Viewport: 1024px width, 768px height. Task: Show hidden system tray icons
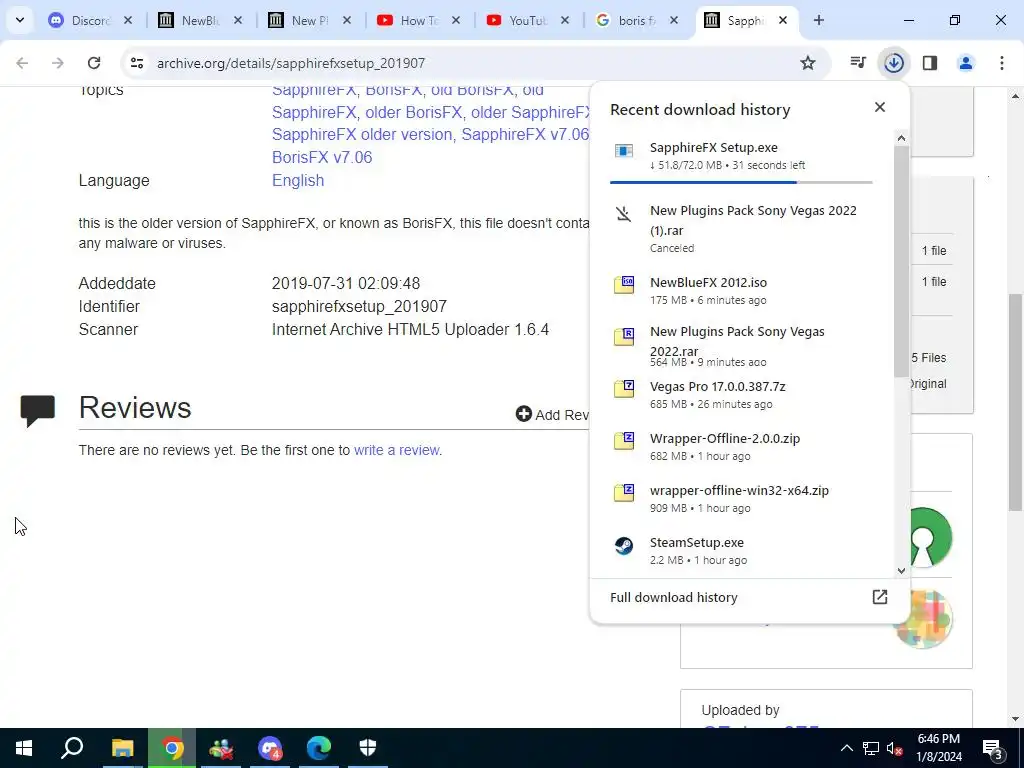tap(846, 748)
